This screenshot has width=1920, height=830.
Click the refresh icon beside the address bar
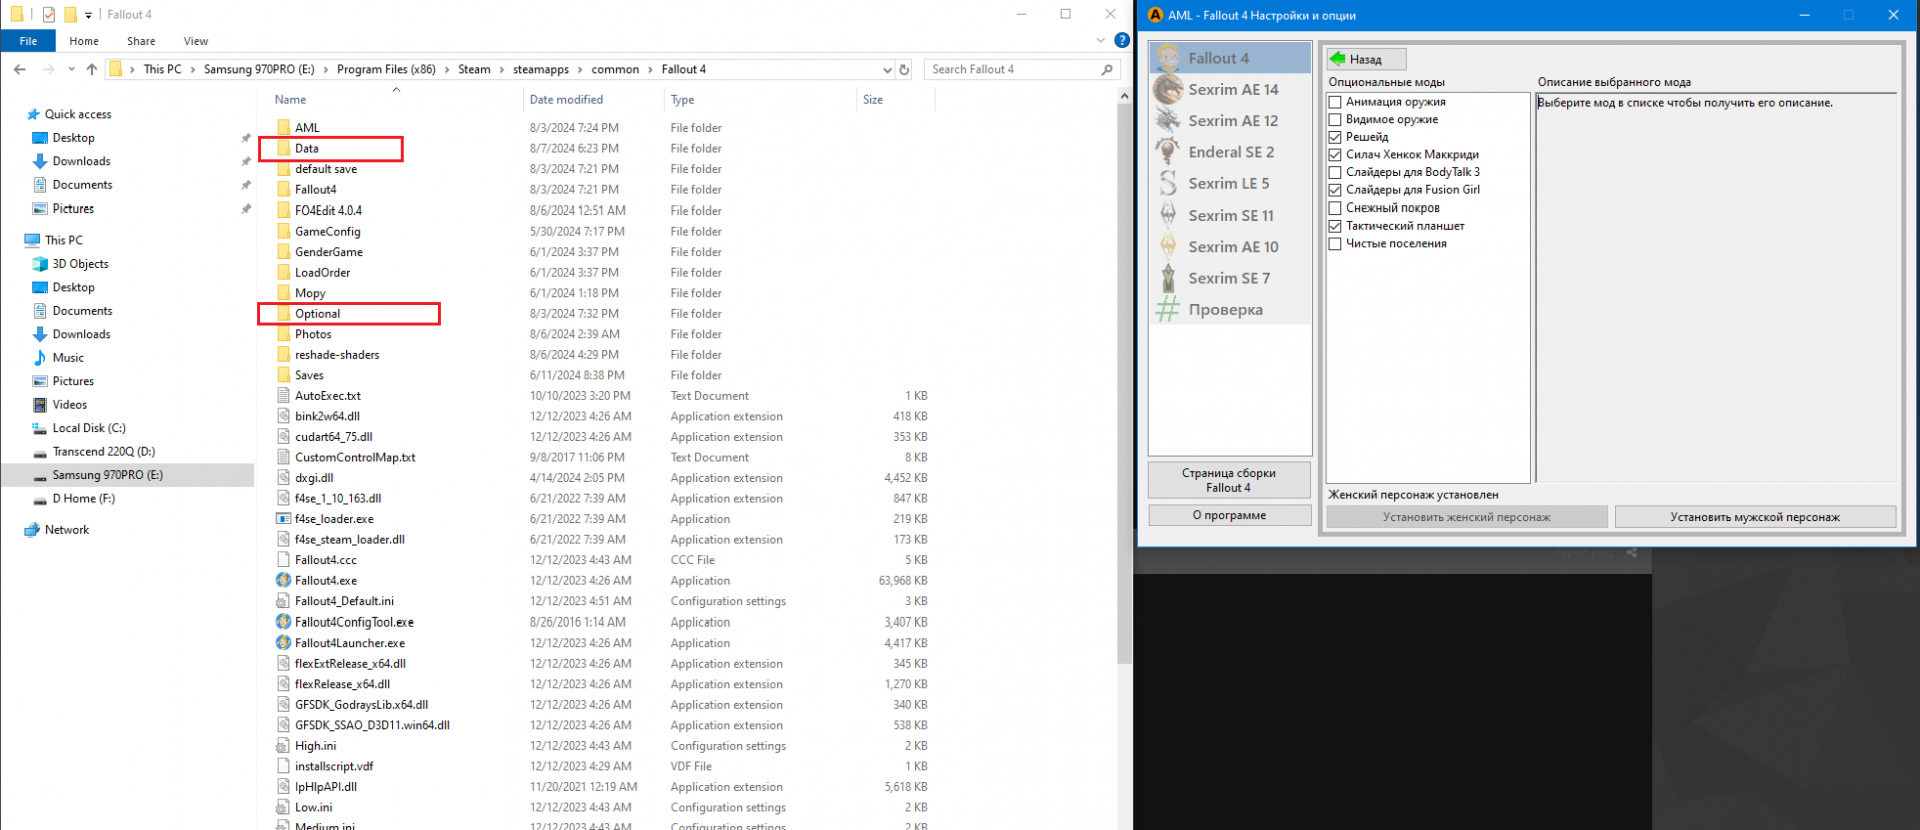point(904,70)
